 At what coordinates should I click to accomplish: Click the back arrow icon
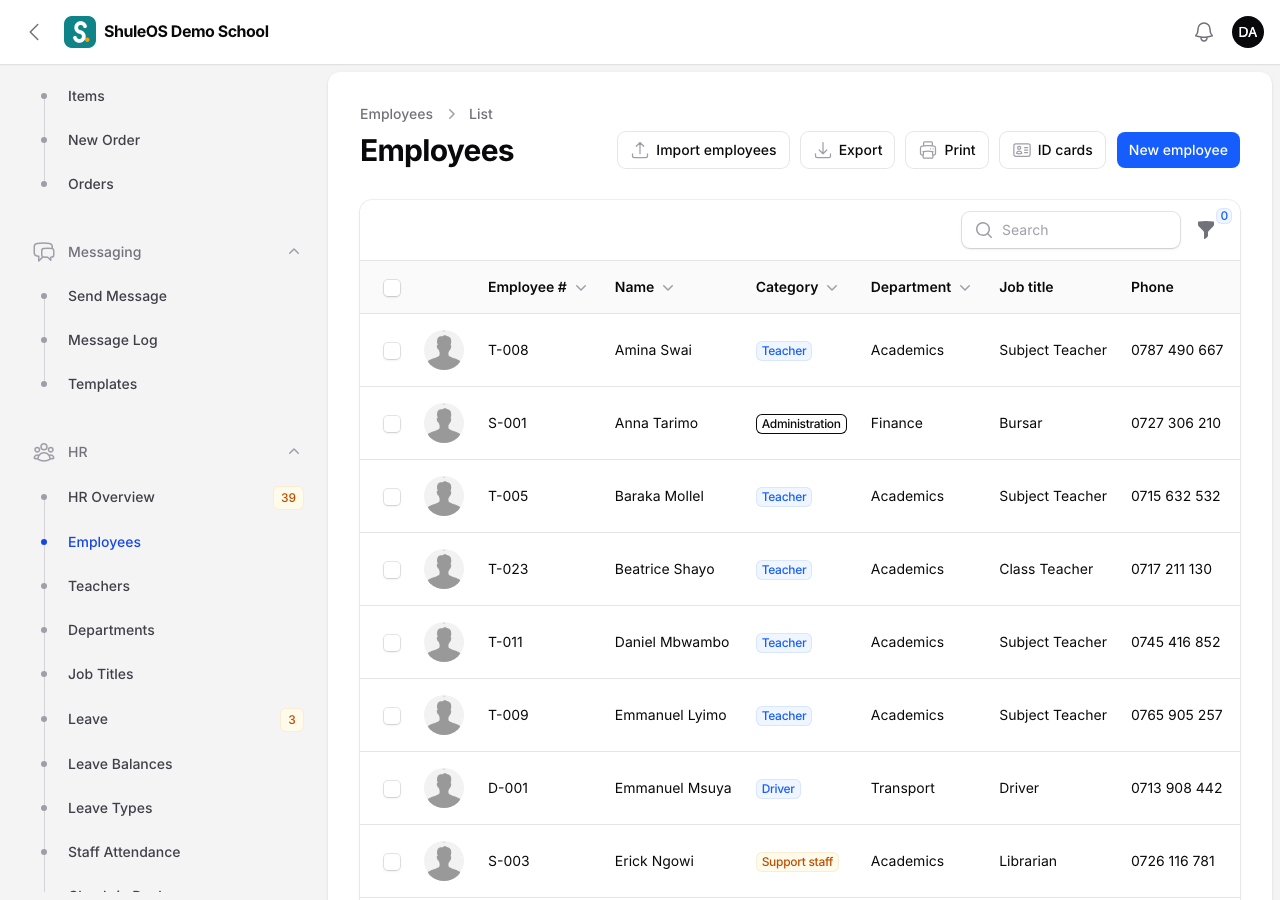point(34,32)
